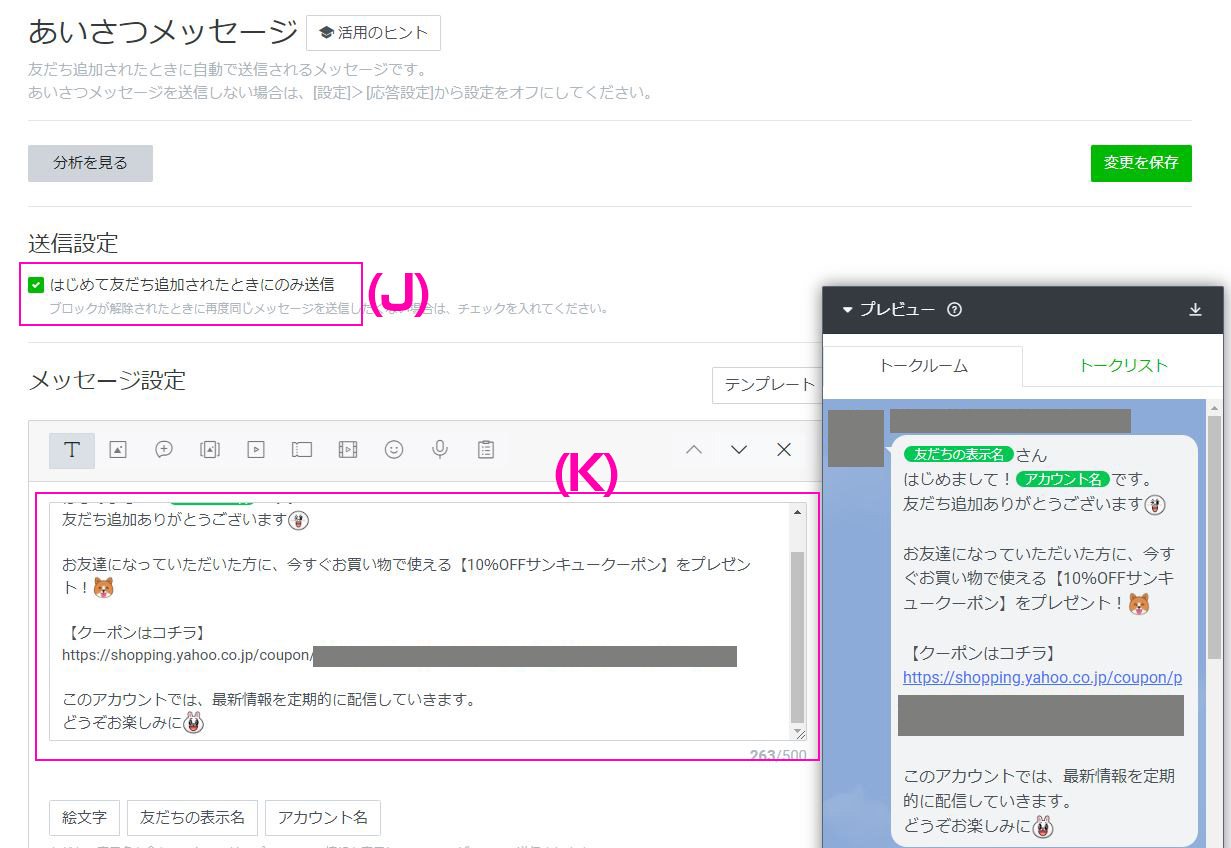Image resolution: width=1231 pixels, height=848 pixels.
Task: Select the sticker smiley icon
Action: (x=394, y=450)
